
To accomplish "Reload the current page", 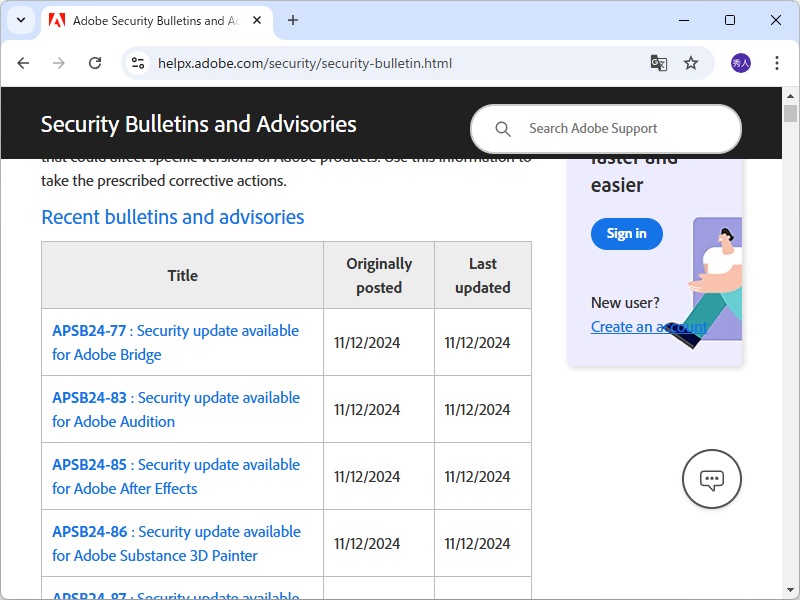I will tap(95, 63).
